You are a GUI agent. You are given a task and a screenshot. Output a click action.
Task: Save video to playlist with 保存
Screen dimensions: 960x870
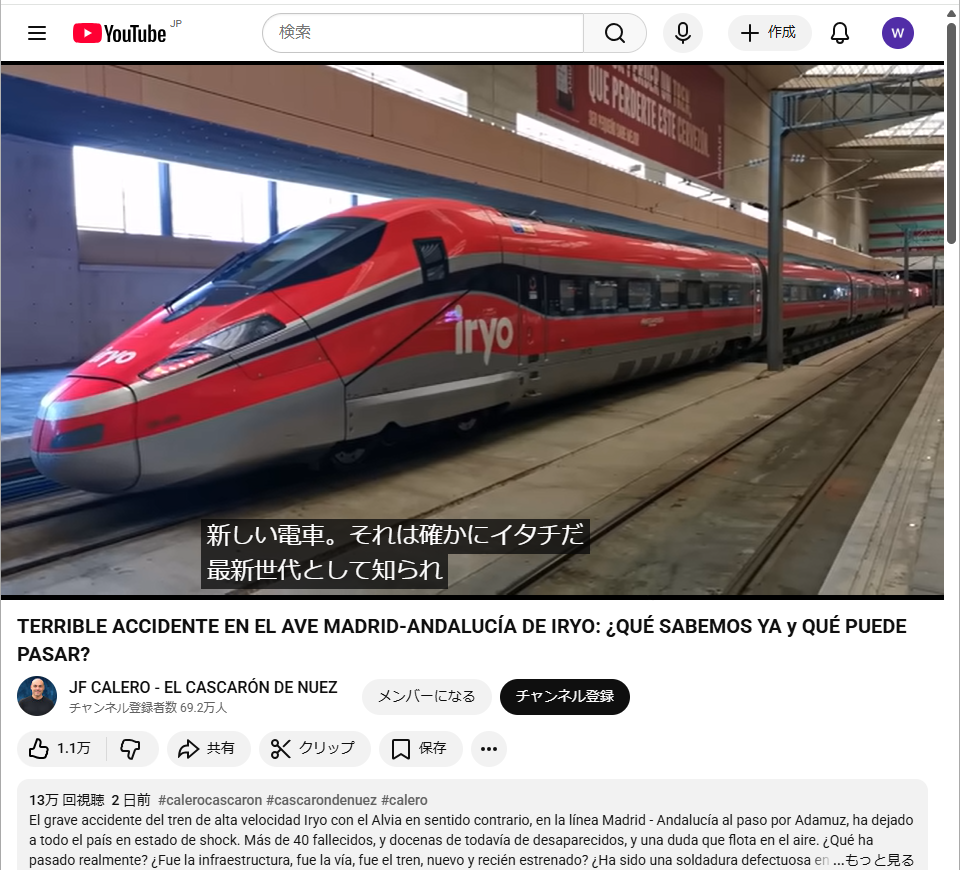coord(420,748)
